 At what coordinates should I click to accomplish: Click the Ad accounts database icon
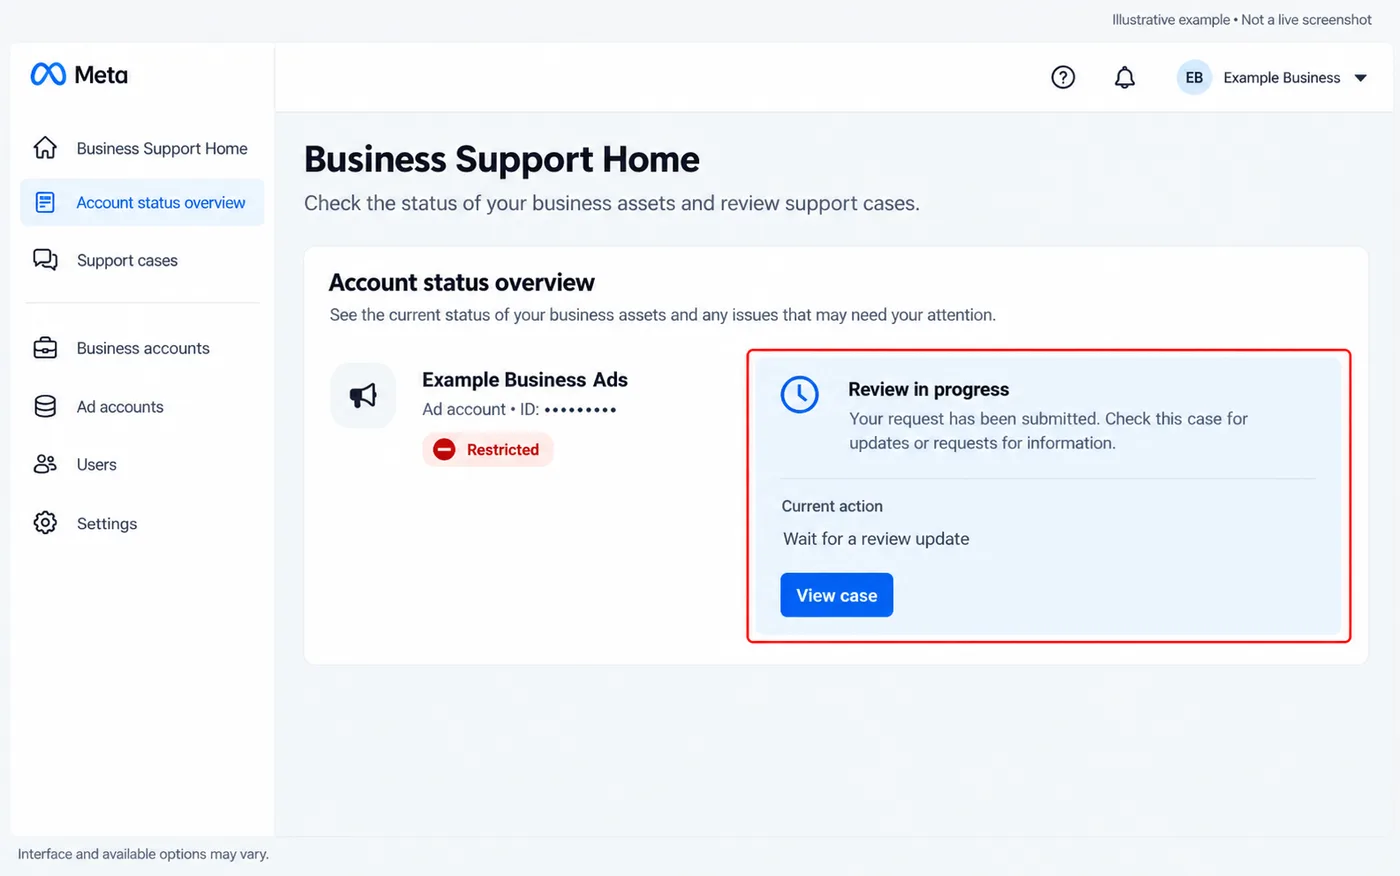click(45, 406)
